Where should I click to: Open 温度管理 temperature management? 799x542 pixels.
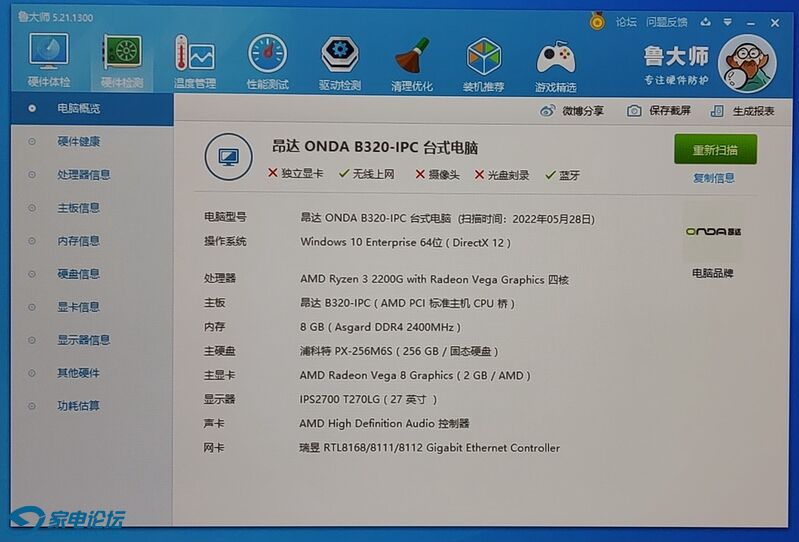coord(195,61)
